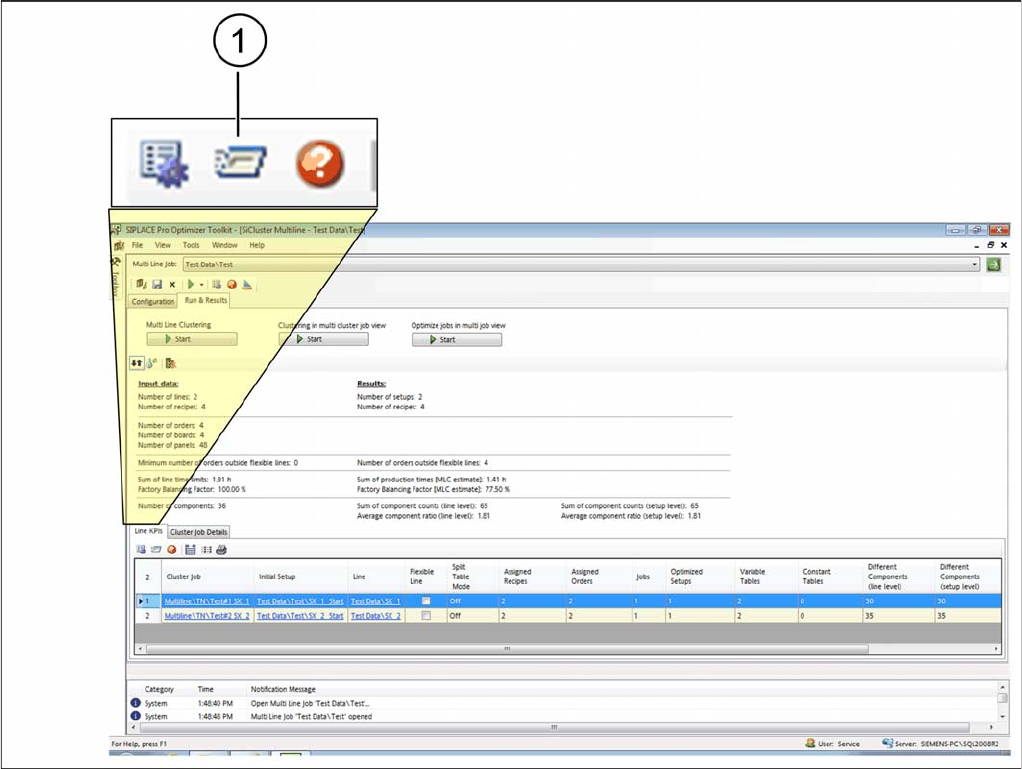Viewport: 1022px width, 769px height.
Task: Select the Cluster Job Details tab
Action: (199, 532)
